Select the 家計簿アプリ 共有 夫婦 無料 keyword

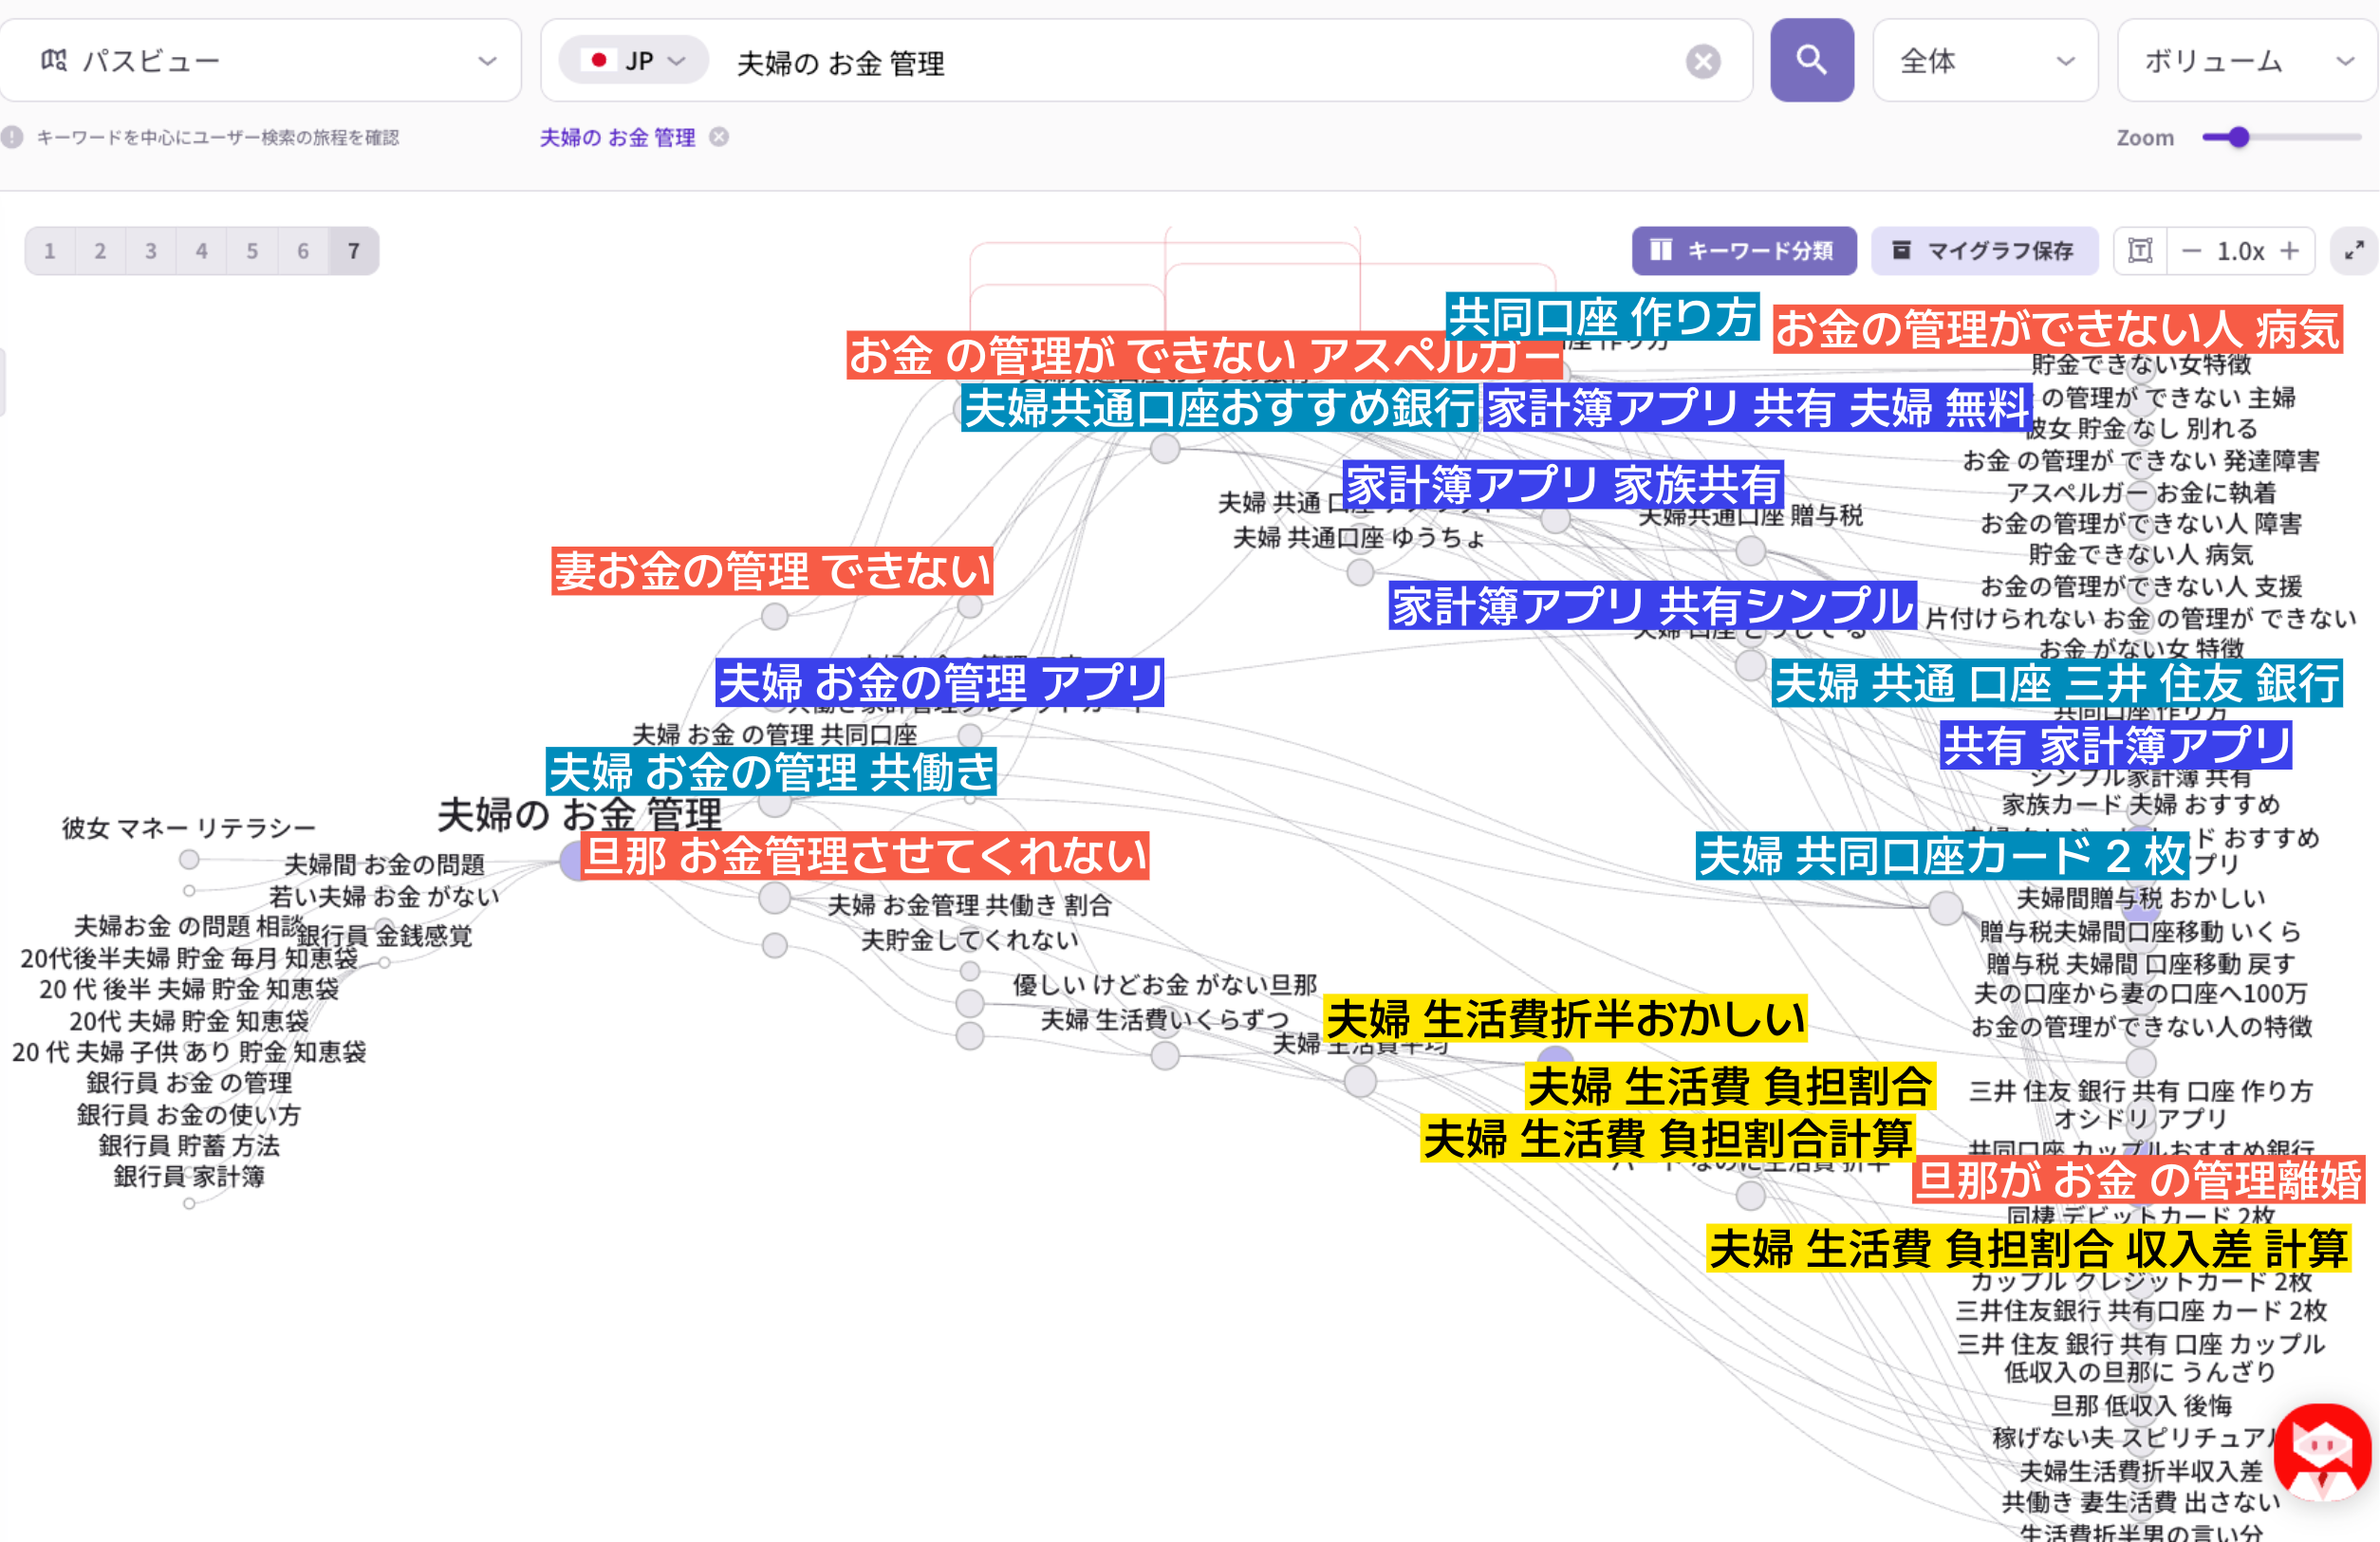point(1758,407)
